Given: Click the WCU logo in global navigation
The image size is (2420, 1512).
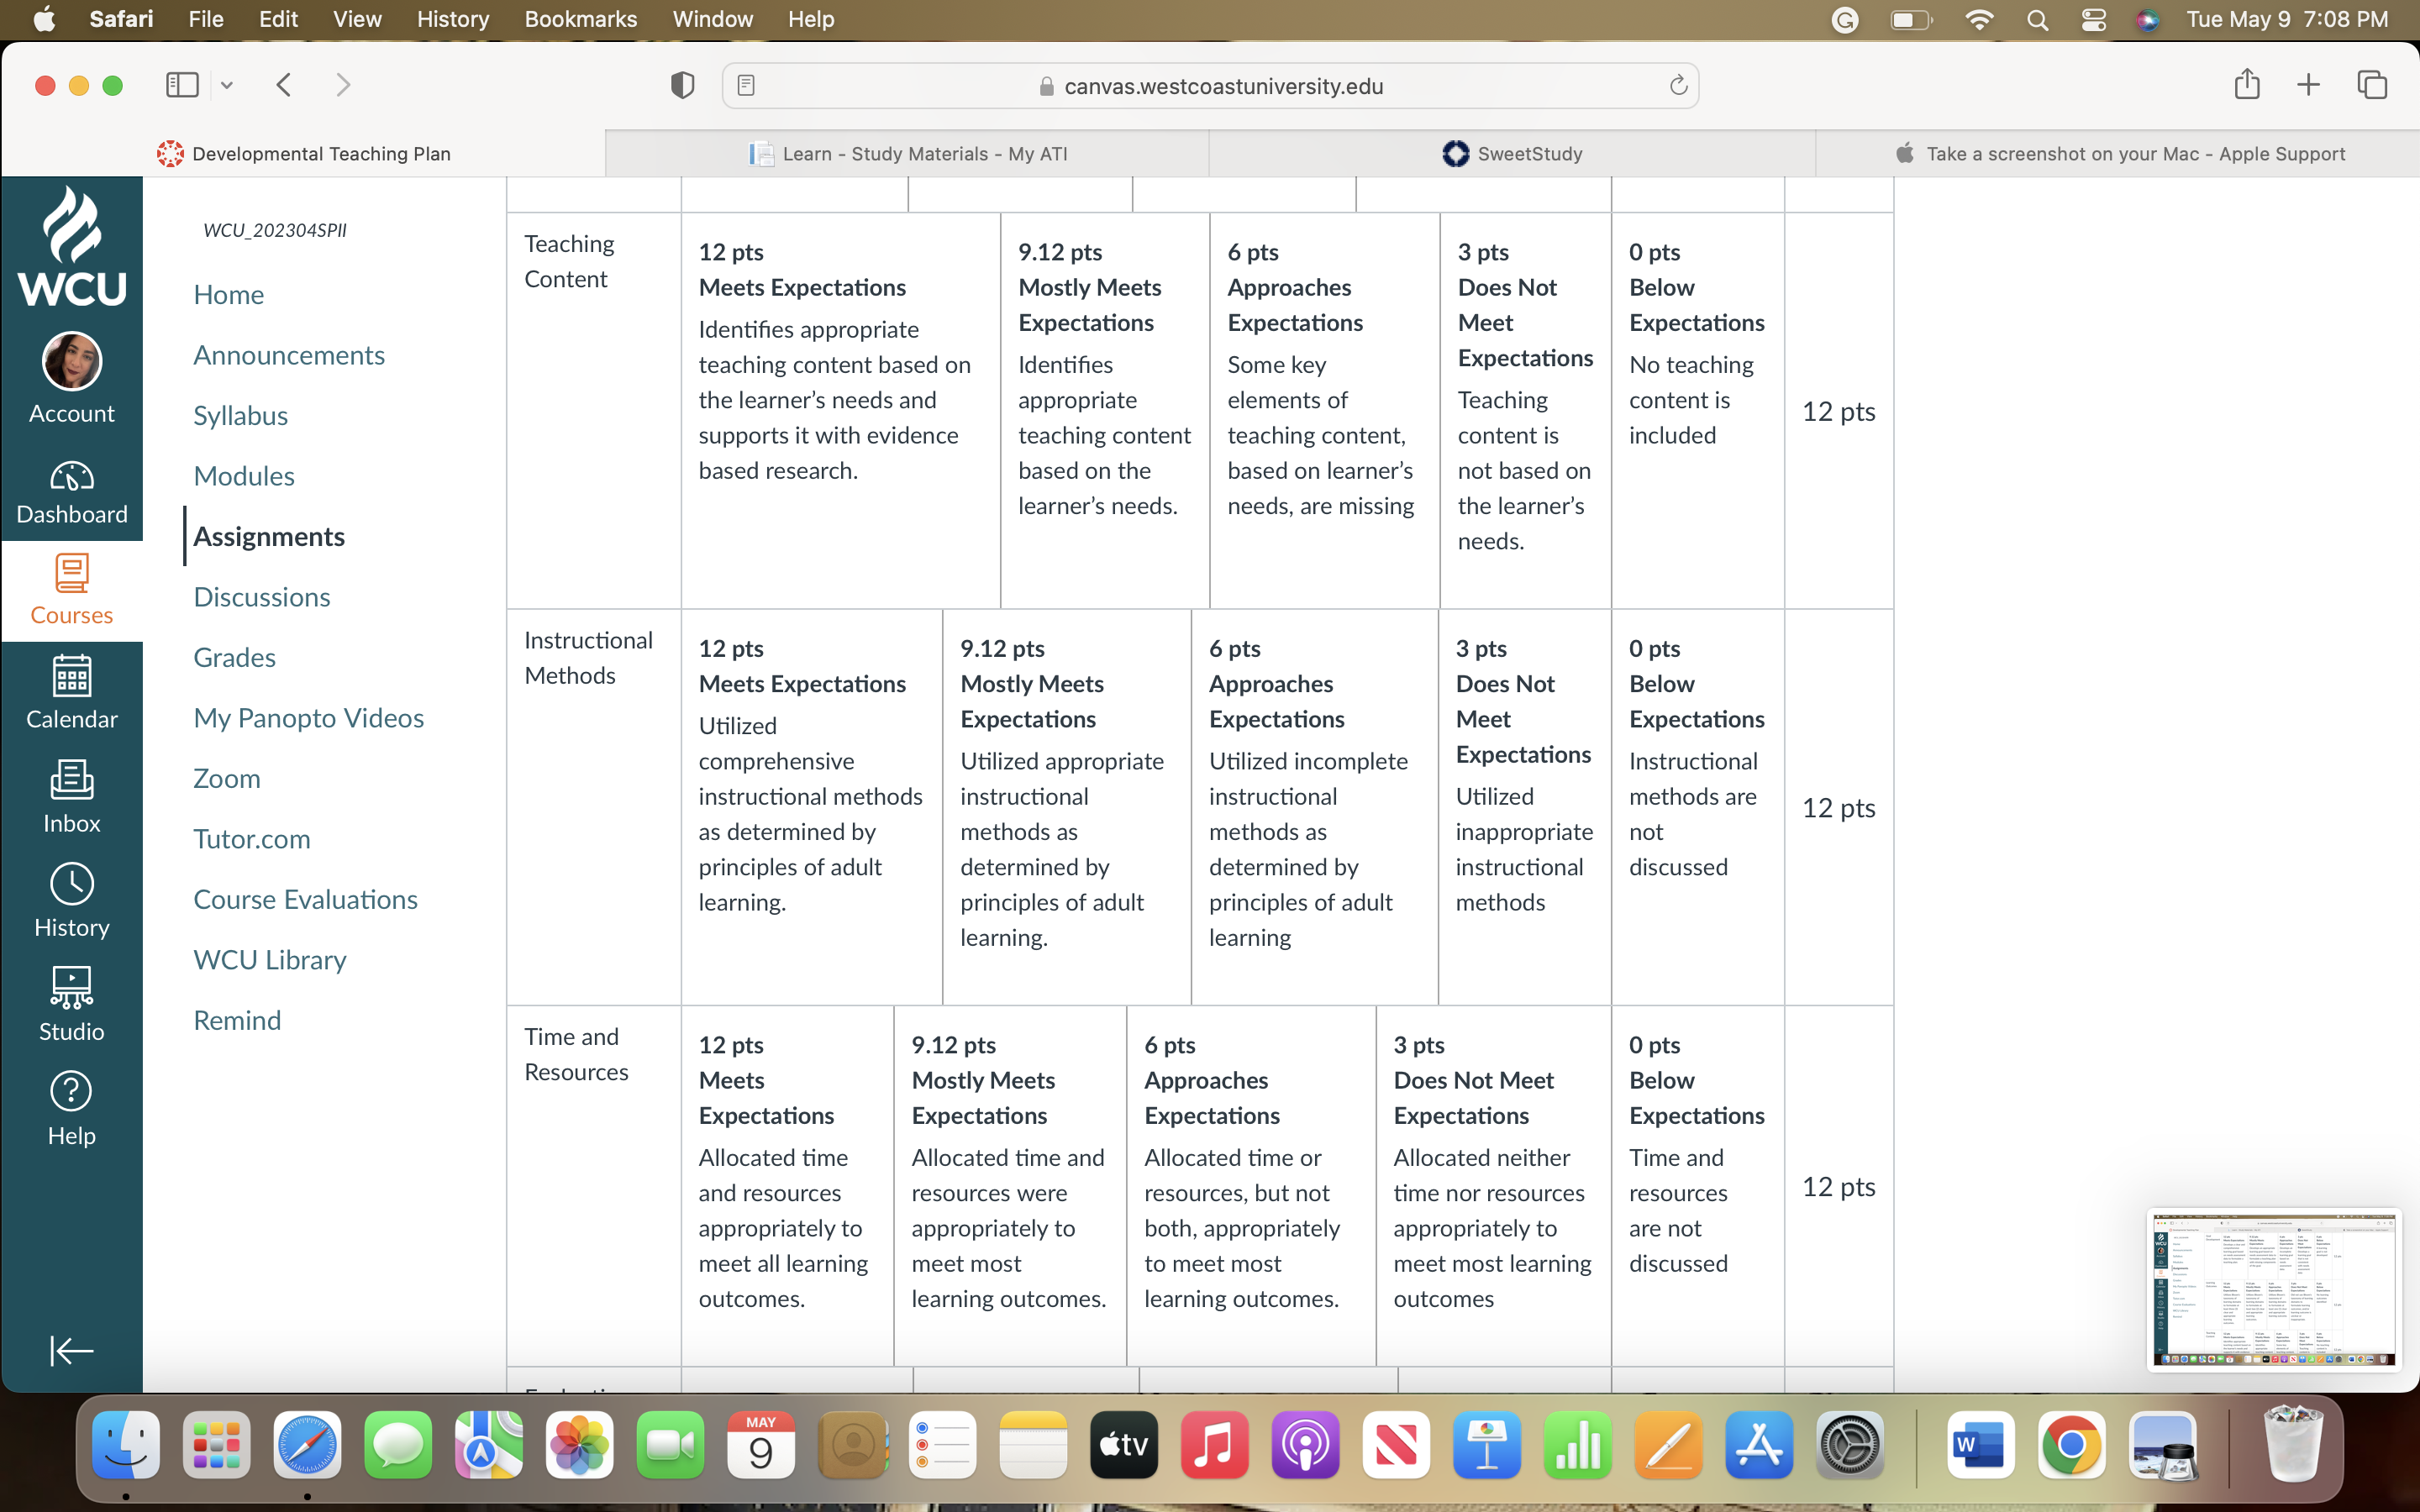Looking at the screenshot, I should tap(71, 247).
